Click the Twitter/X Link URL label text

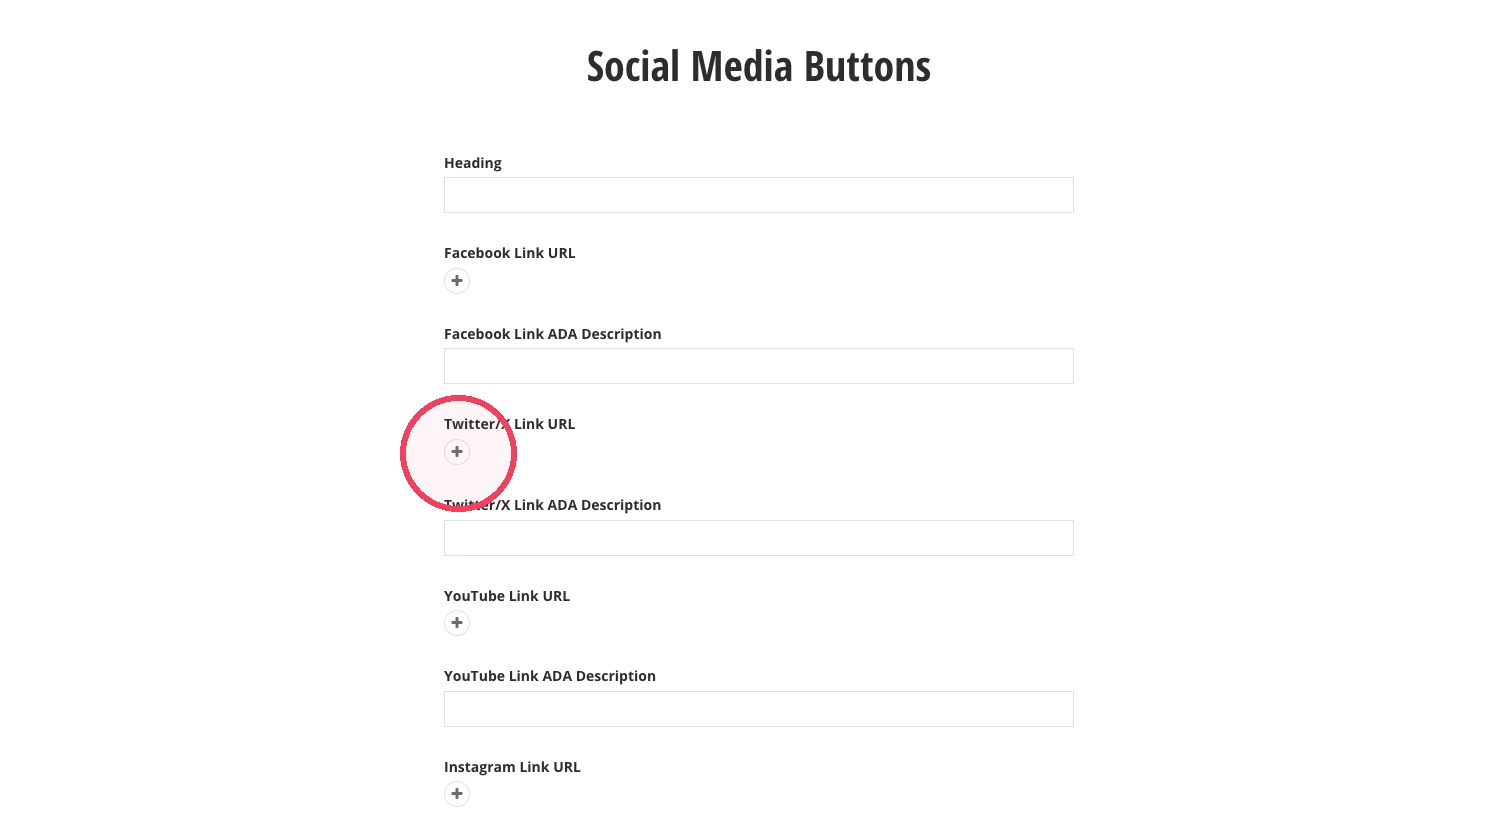510,424
